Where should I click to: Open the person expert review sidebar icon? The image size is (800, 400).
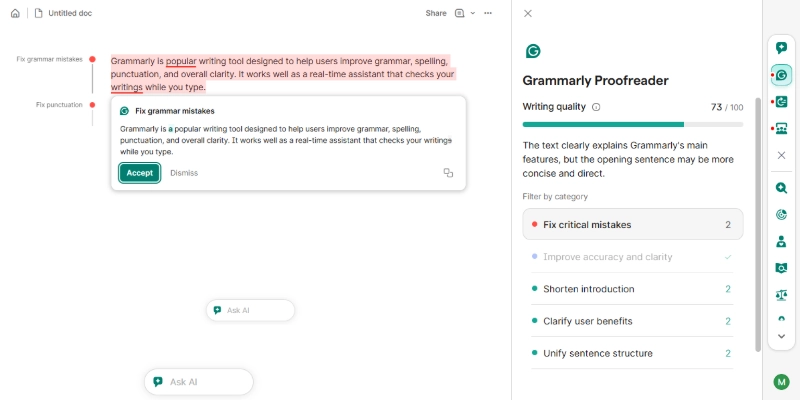[x=781, y=241]
